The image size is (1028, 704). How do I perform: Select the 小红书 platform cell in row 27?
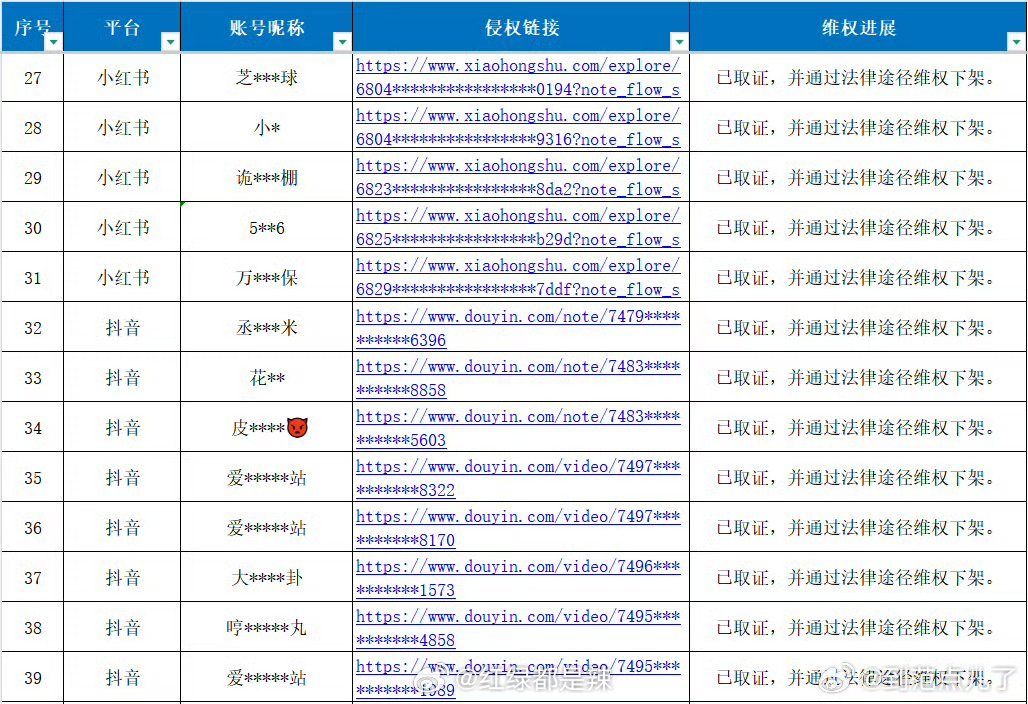click(x=122, y=78)
